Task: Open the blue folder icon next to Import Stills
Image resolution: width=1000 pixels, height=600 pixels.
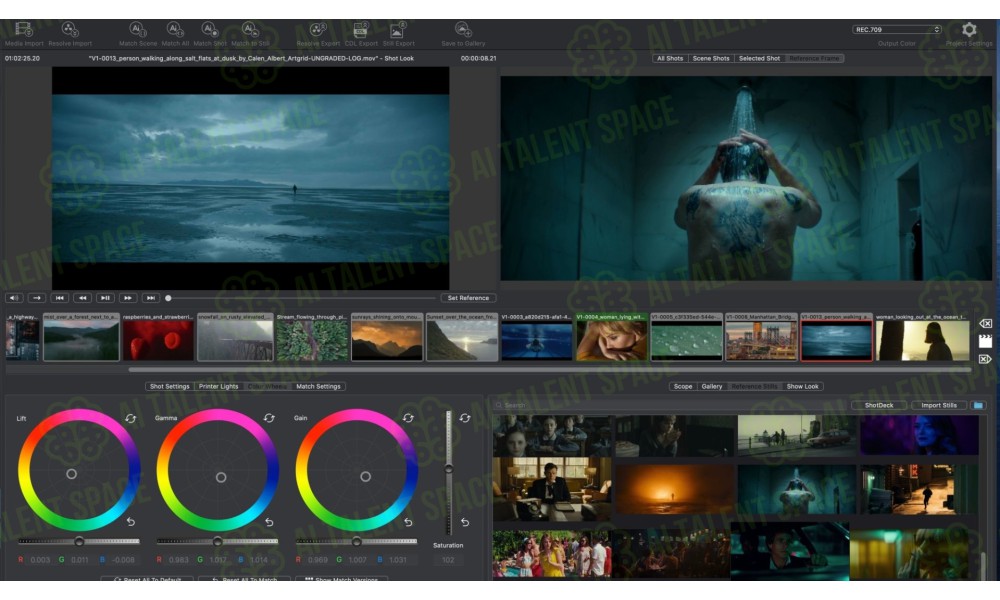Action: click(978, 406)
